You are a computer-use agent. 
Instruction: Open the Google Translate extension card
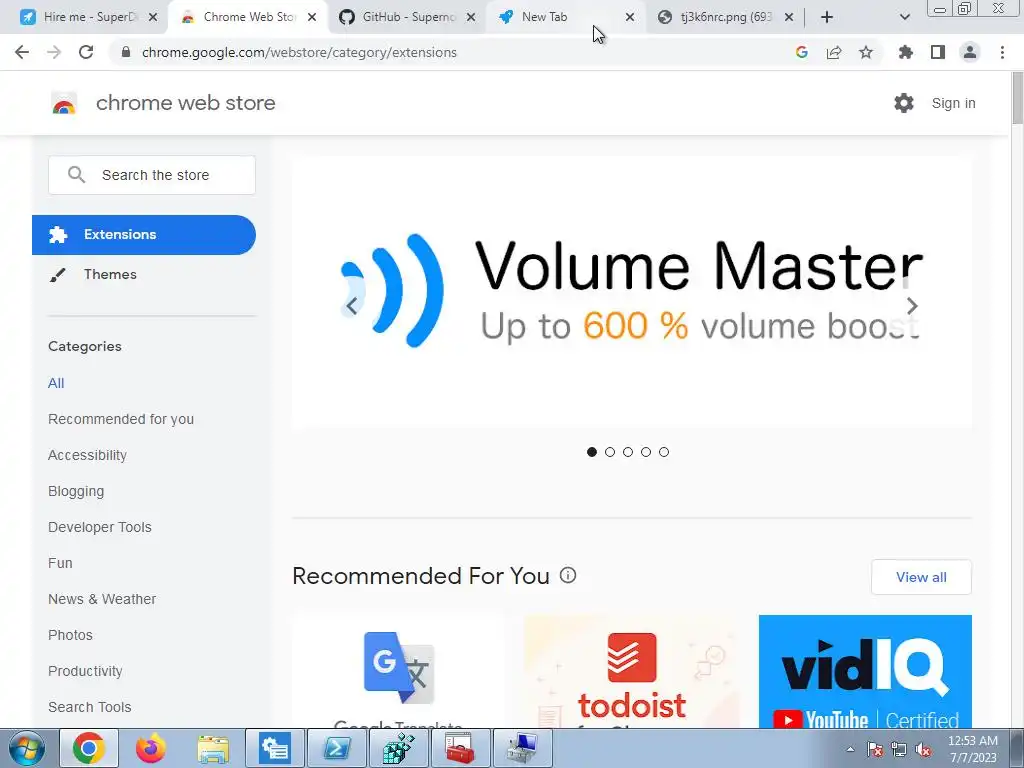point(398,671)
